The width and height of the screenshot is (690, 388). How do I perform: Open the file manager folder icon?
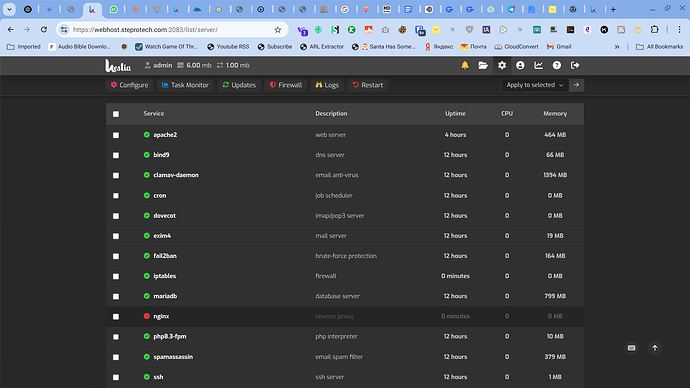click(x=483, y=66)
